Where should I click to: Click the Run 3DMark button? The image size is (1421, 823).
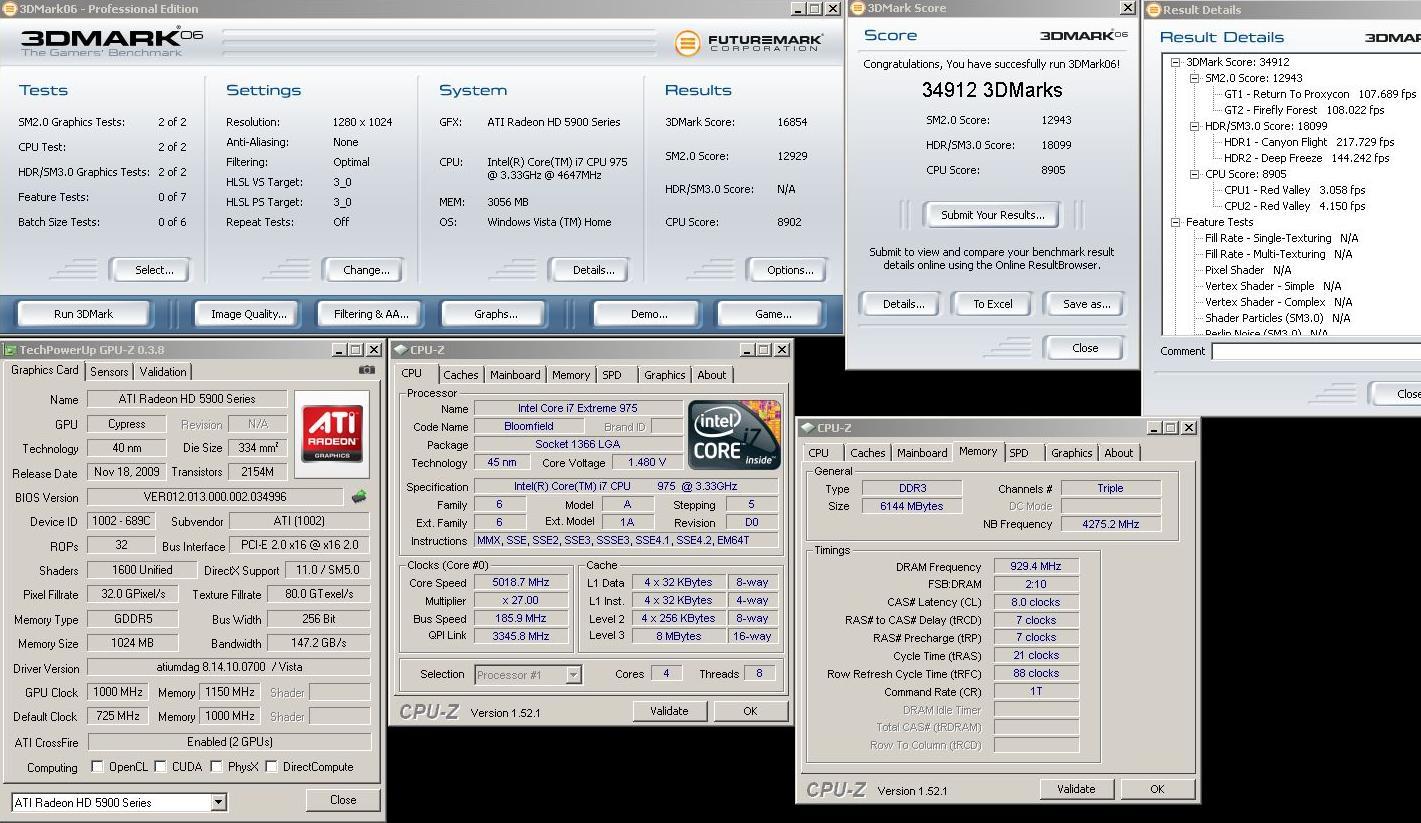[83, 314]
